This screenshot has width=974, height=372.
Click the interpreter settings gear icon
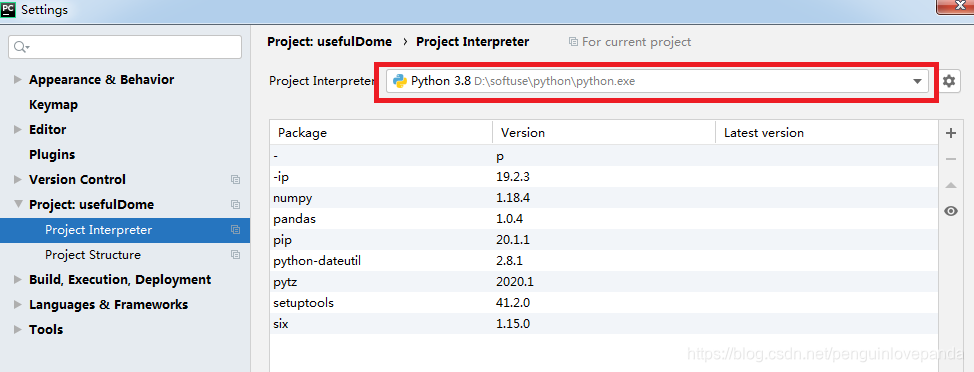[x=948, y=81]
